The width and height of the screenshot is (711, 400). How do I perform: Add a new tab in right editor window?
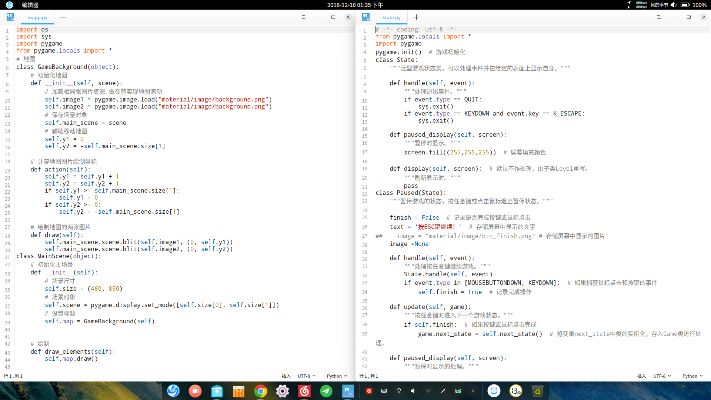click(418, 18)
